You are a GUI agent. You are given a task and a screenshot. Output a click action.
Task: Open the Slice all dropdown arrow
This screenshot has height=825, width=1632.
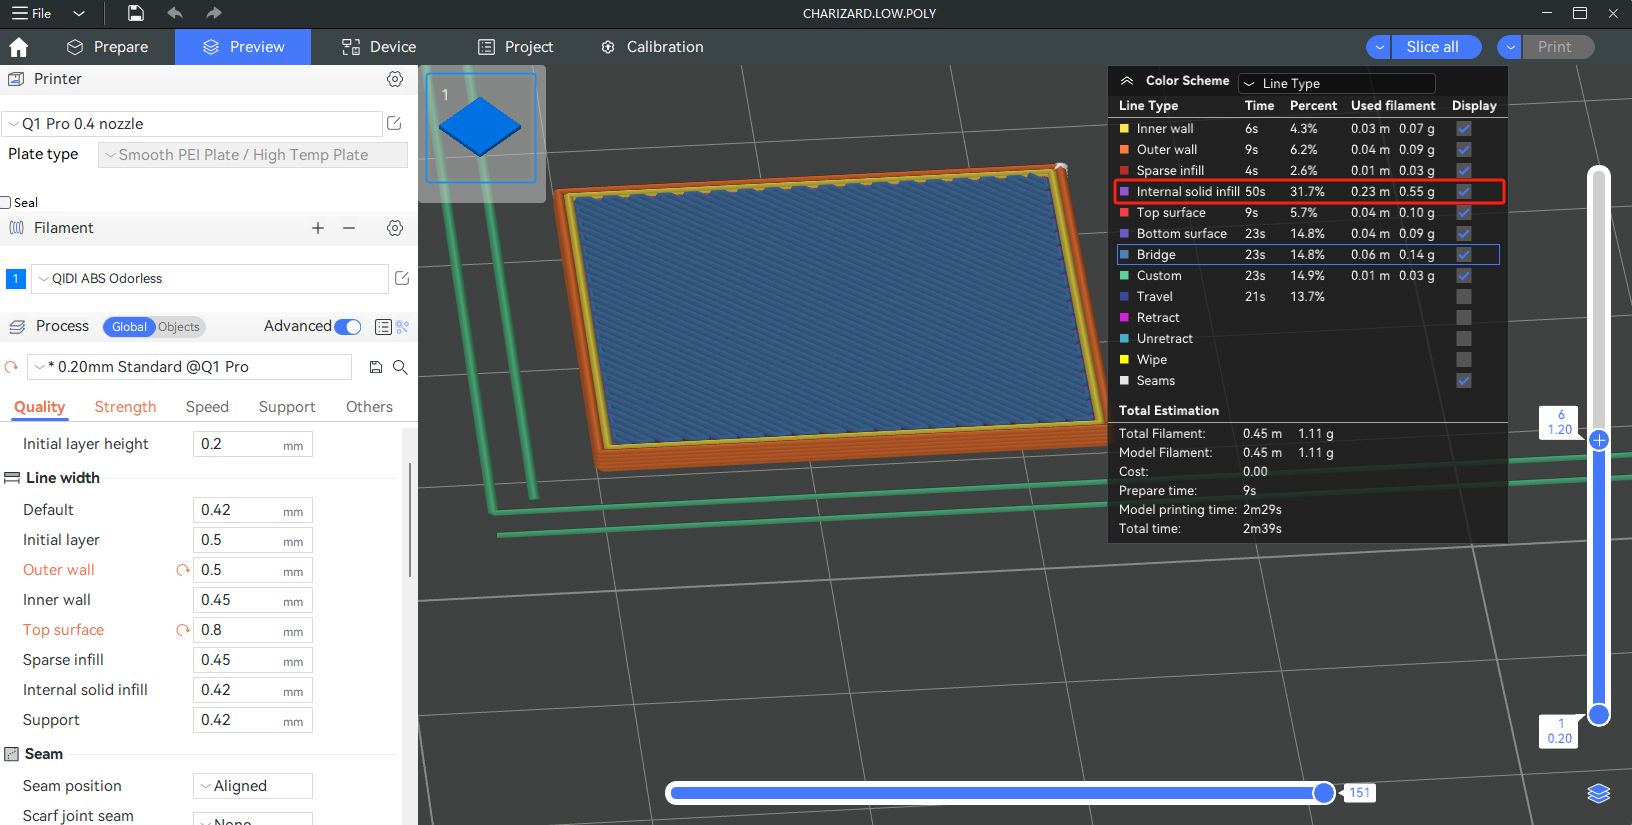tap(1379, 47)
